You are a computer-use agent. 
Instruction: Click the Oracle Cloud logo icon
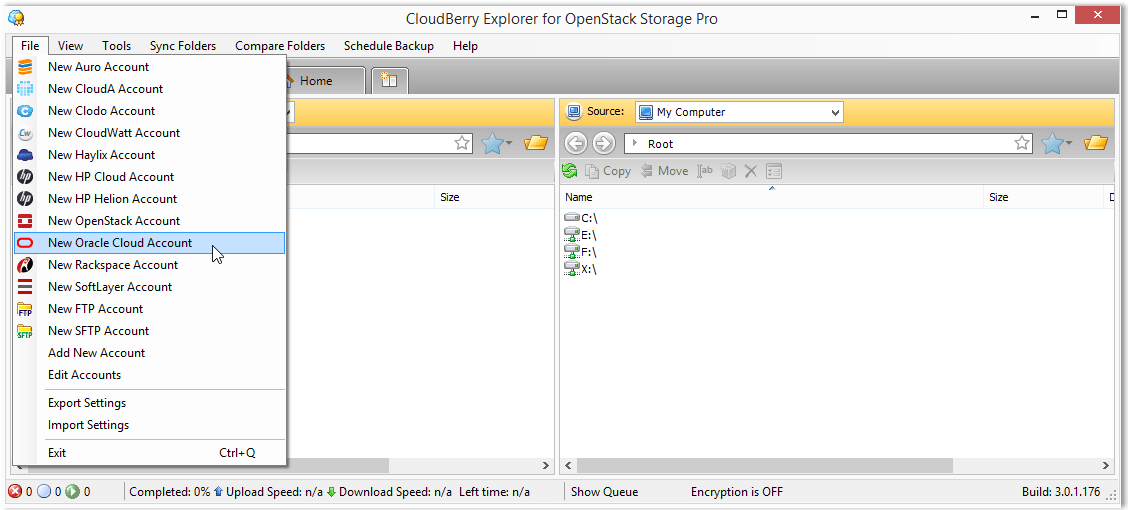(x=25, y=243)
